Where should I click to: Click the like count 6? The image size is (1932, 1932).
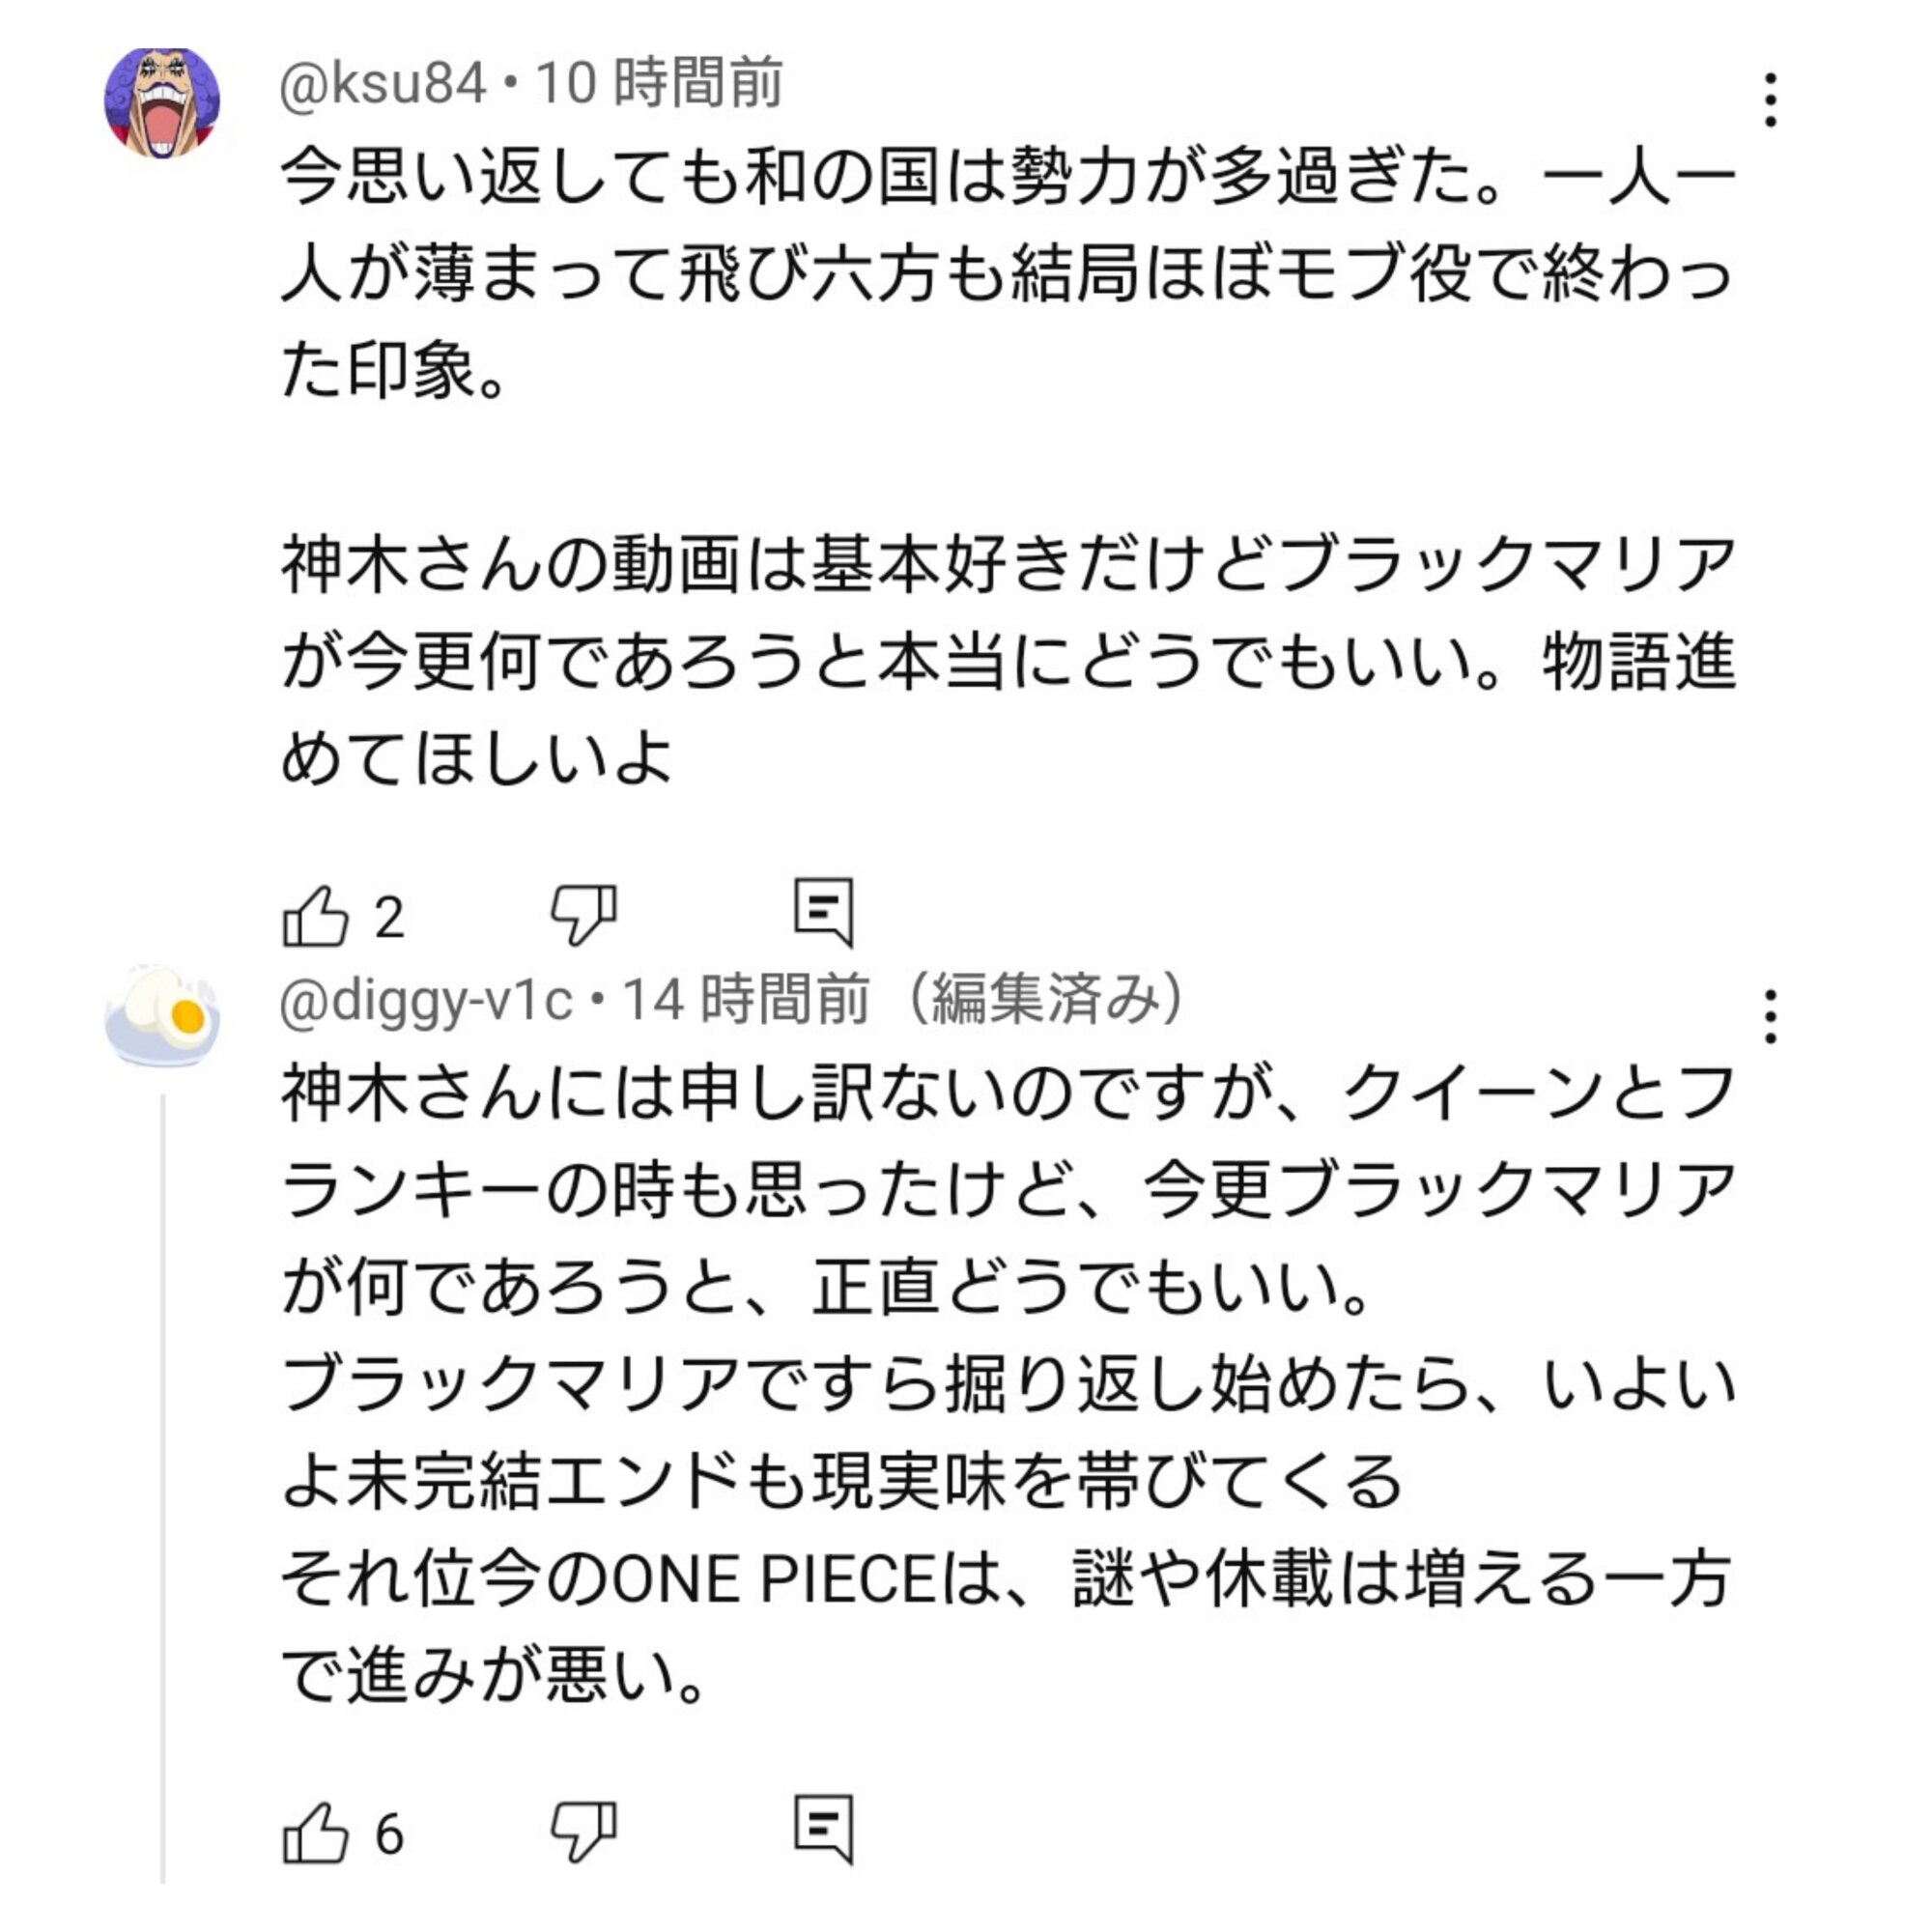(x=389, y=1835)
